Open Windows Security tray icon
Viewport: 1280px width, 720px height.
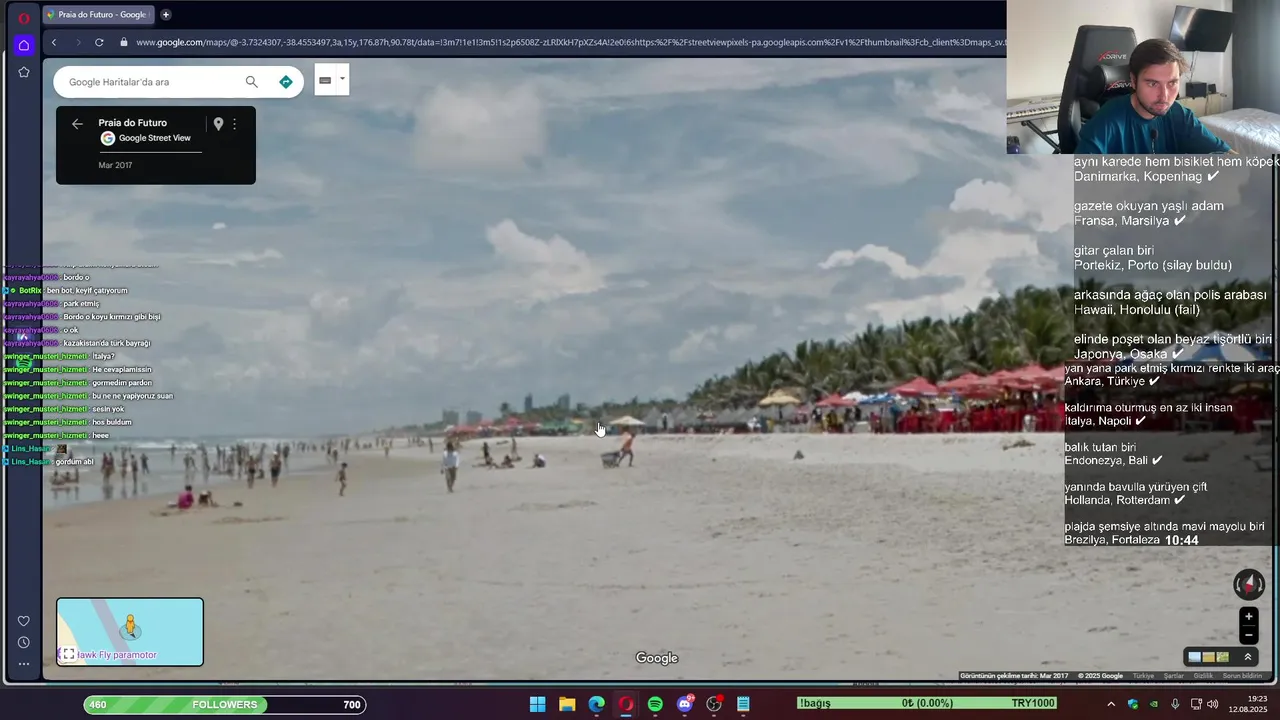[1133, 704]
